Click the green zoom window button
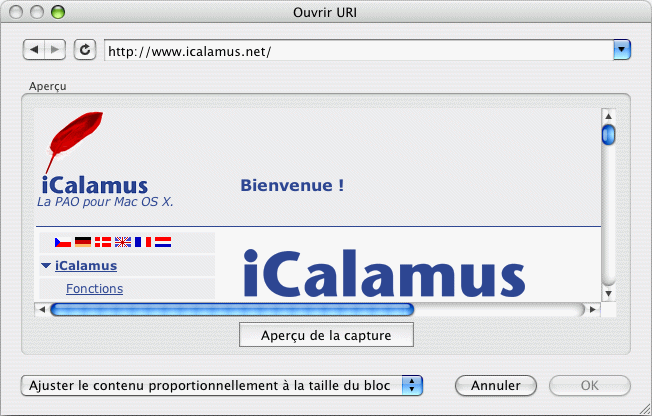This screenshot has height=416, width=652. click(58, 12)
